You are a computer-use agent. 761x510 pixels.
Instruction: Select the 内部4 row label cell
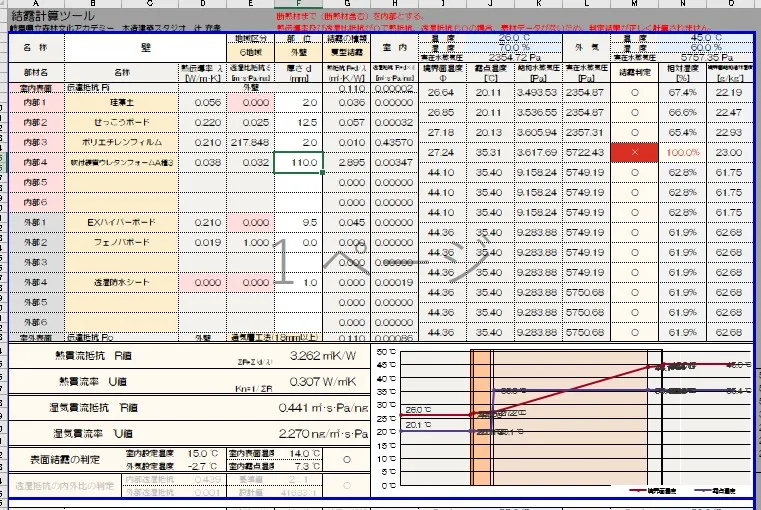click(35, 161)
